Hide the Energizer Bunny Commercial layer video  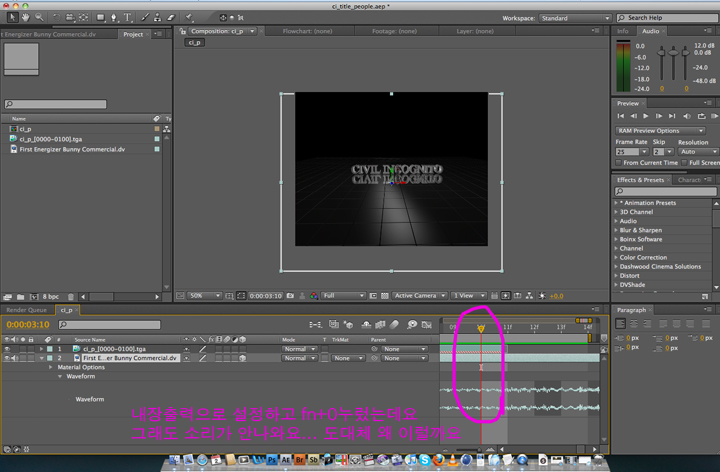pyautogui.click(x=6, y=358)
